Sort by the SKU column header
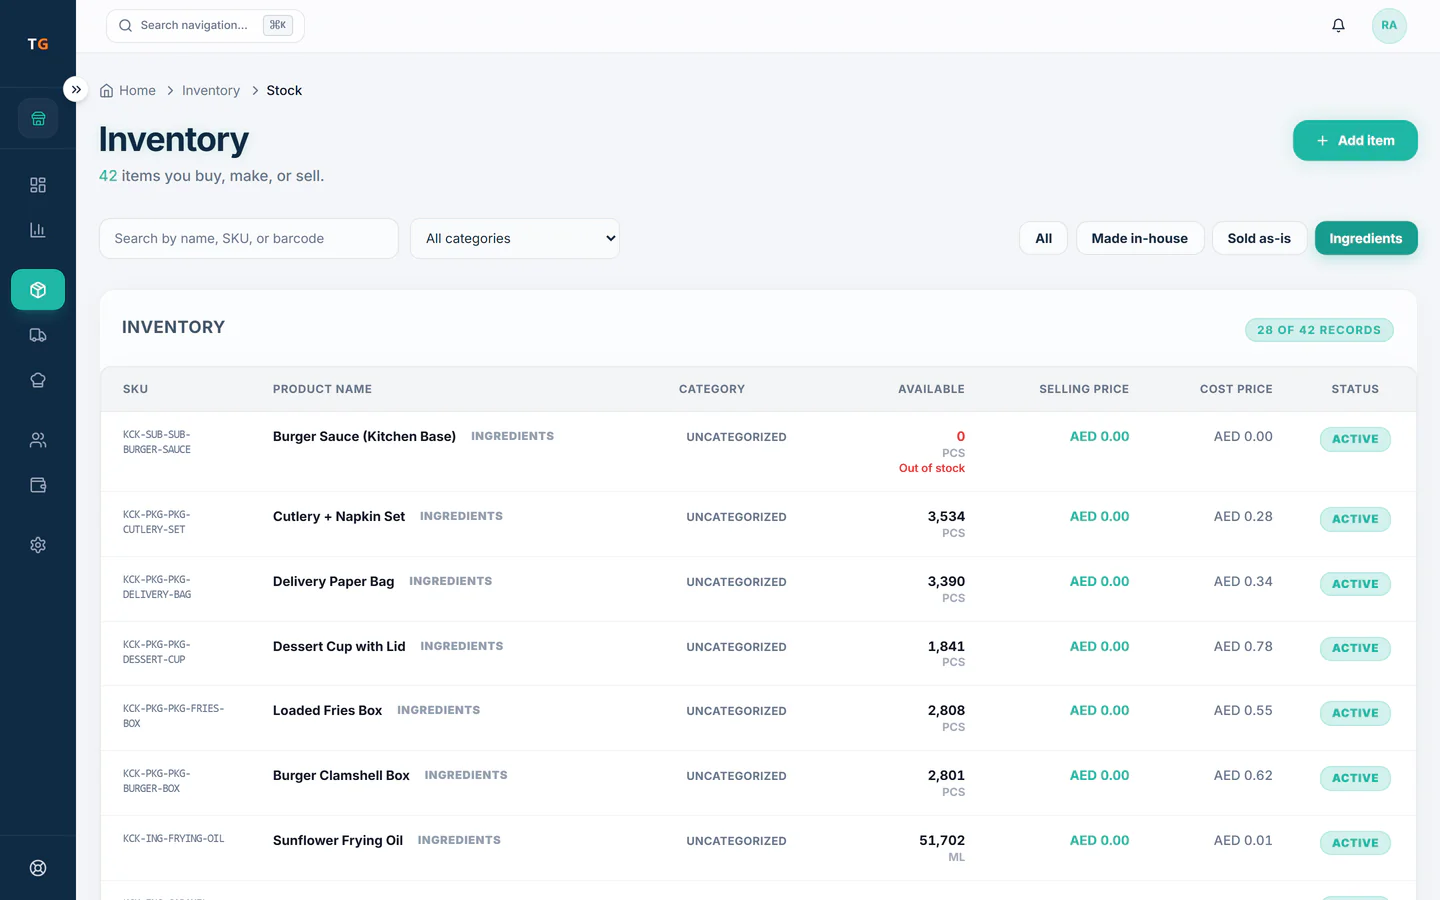The image size is (1440, 900). coord(135,389)
